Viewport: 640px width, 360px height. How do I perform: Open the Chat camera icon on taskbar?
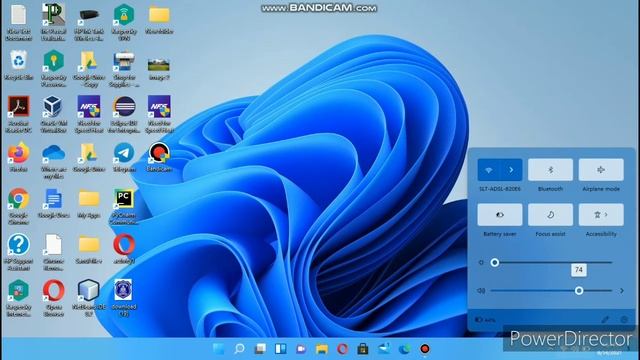(x=301, y=349)
